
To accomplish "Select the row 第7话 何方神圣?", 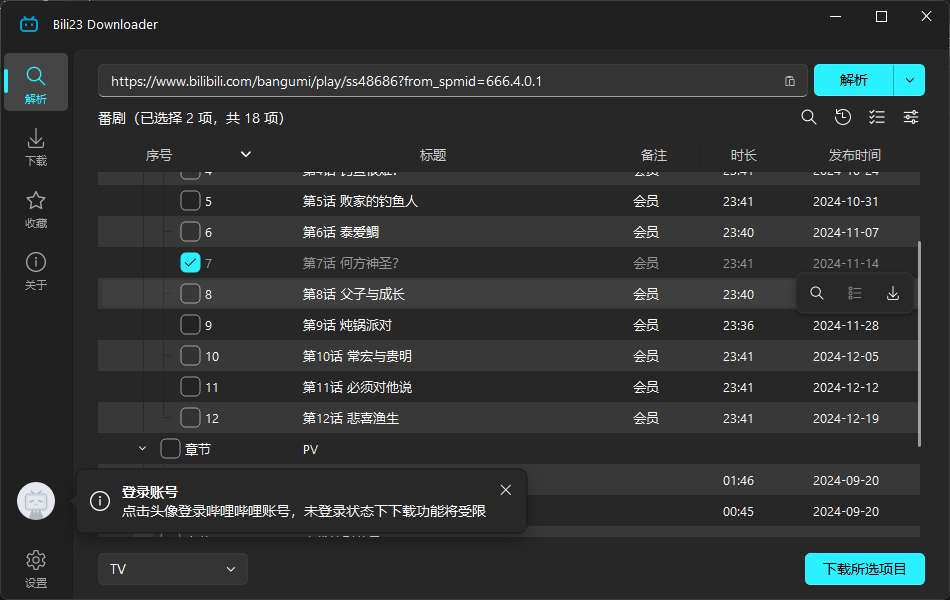I will [509, 262].
